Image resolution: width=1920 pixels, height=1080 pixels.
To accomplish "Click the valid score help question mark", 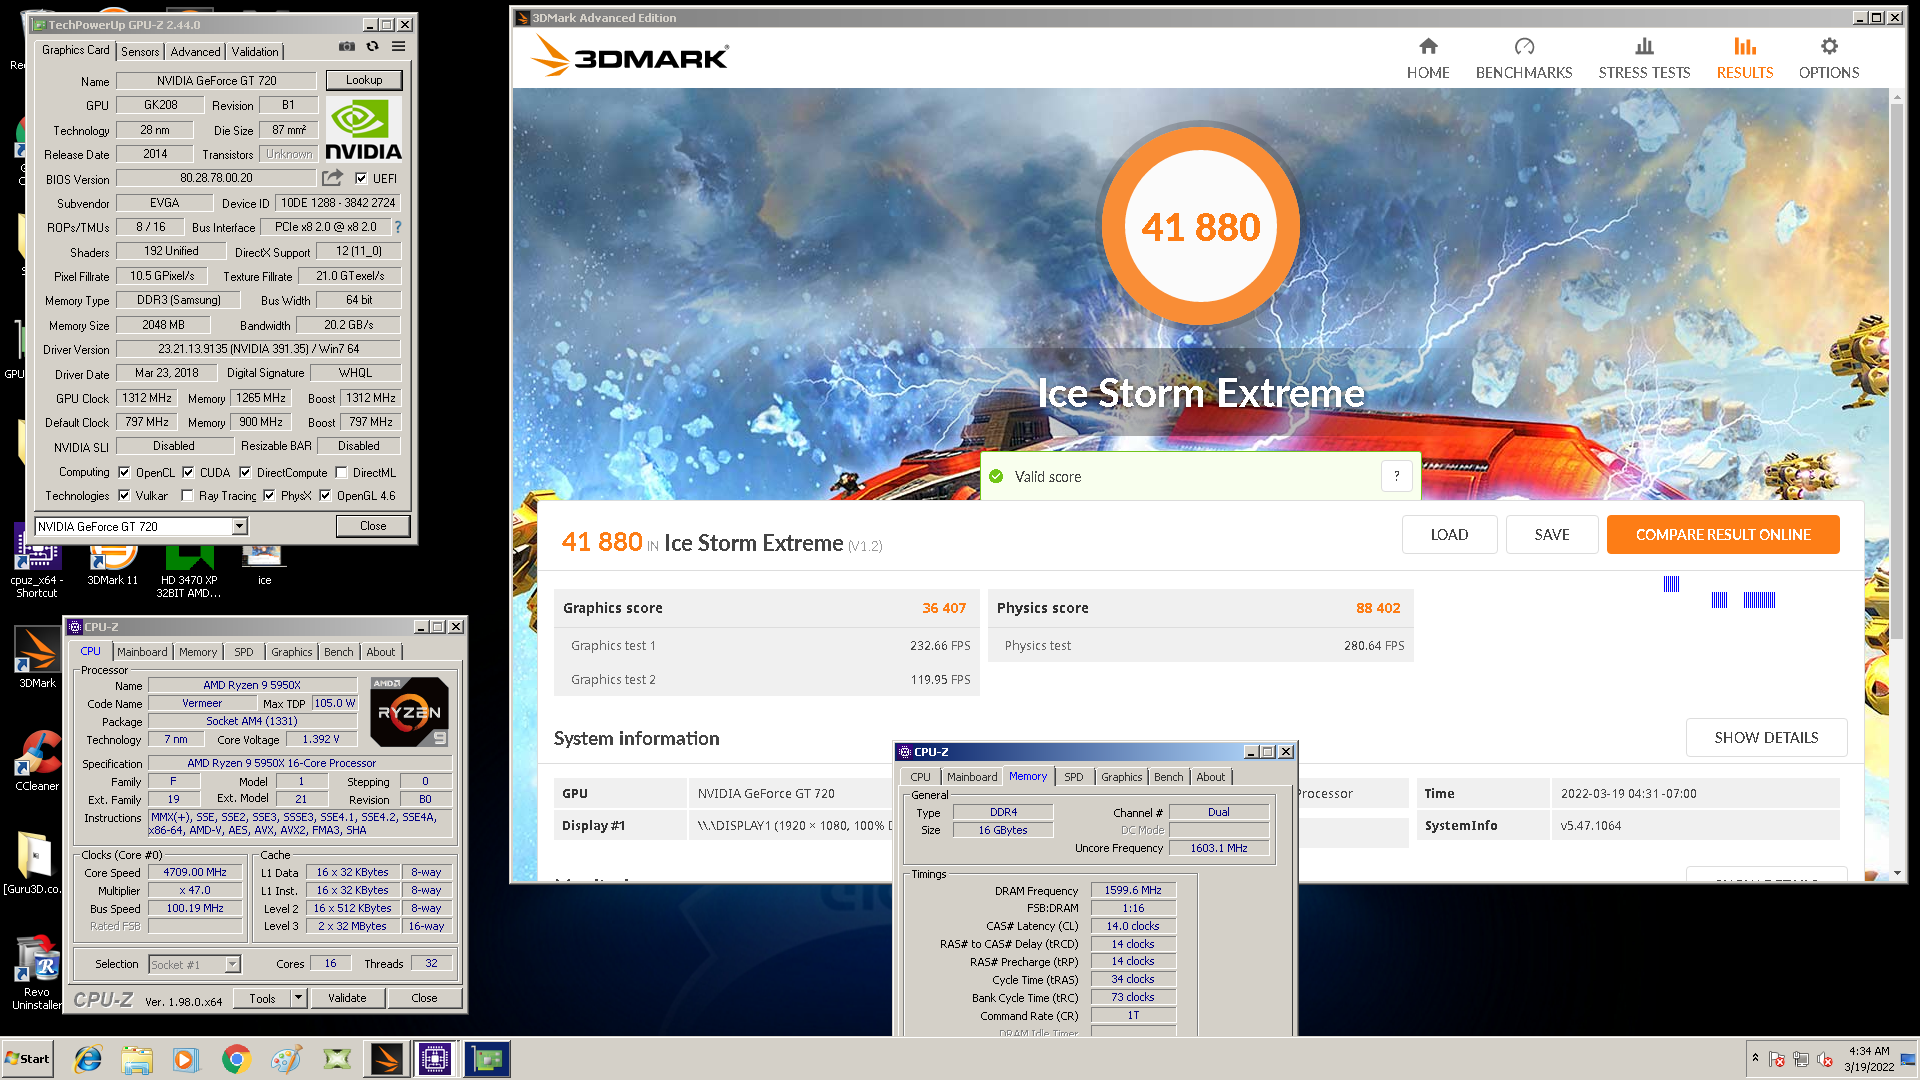I will 1396,477.
